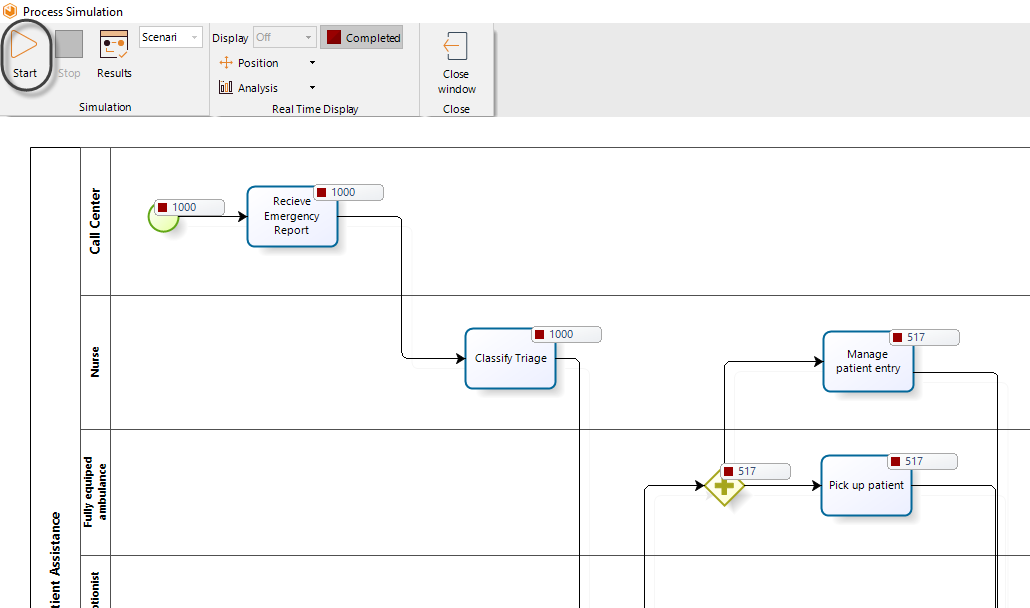The height and width of the screenshot is (608, 1030).
Task: Open the Display Off dropdown
Action: coord(284,37)
